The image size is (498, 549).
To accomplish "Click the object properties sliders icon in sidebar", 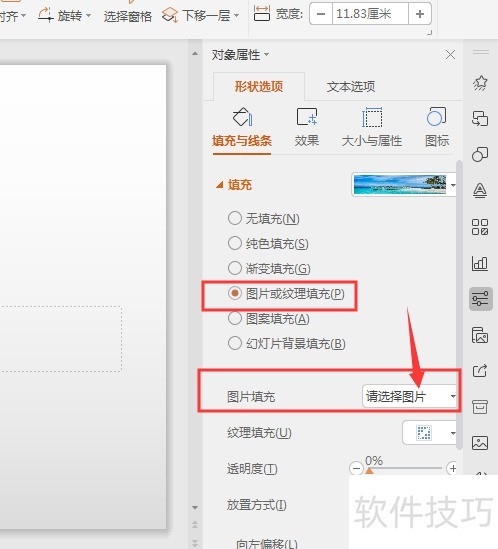I will [480, 299].
